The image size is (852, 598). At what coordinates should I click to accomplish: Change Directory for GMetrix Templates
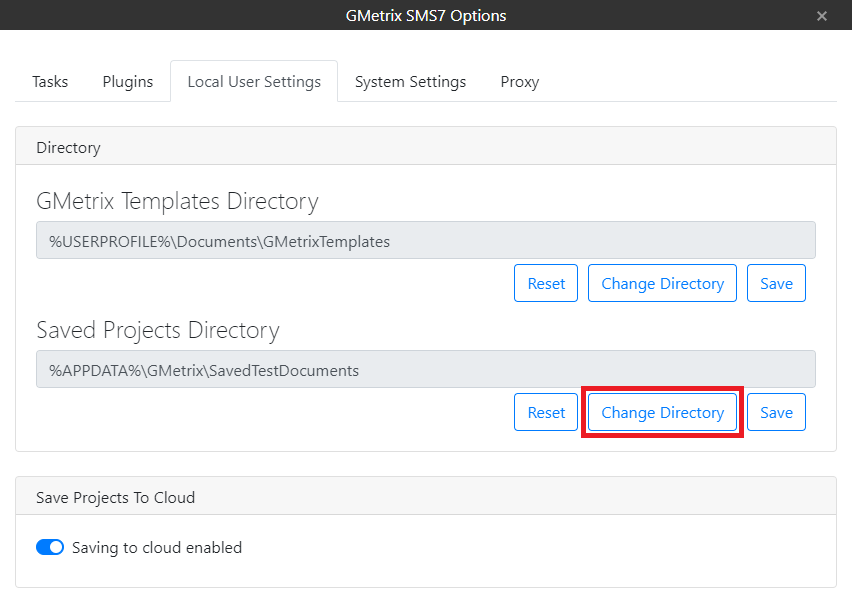click(662, 283)
